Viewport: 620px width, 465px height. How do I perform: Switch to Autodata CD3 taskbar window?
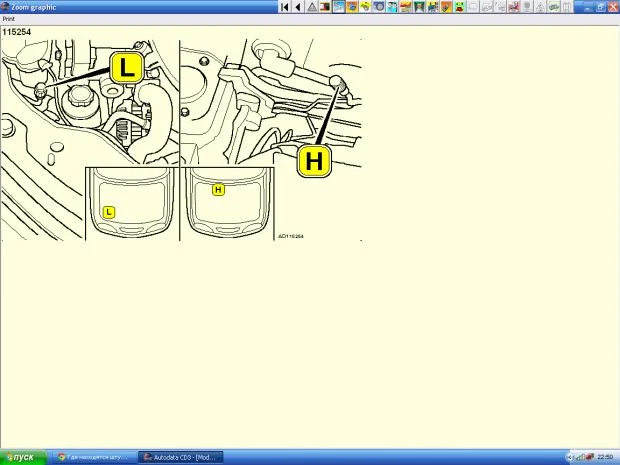click(180, 457)
